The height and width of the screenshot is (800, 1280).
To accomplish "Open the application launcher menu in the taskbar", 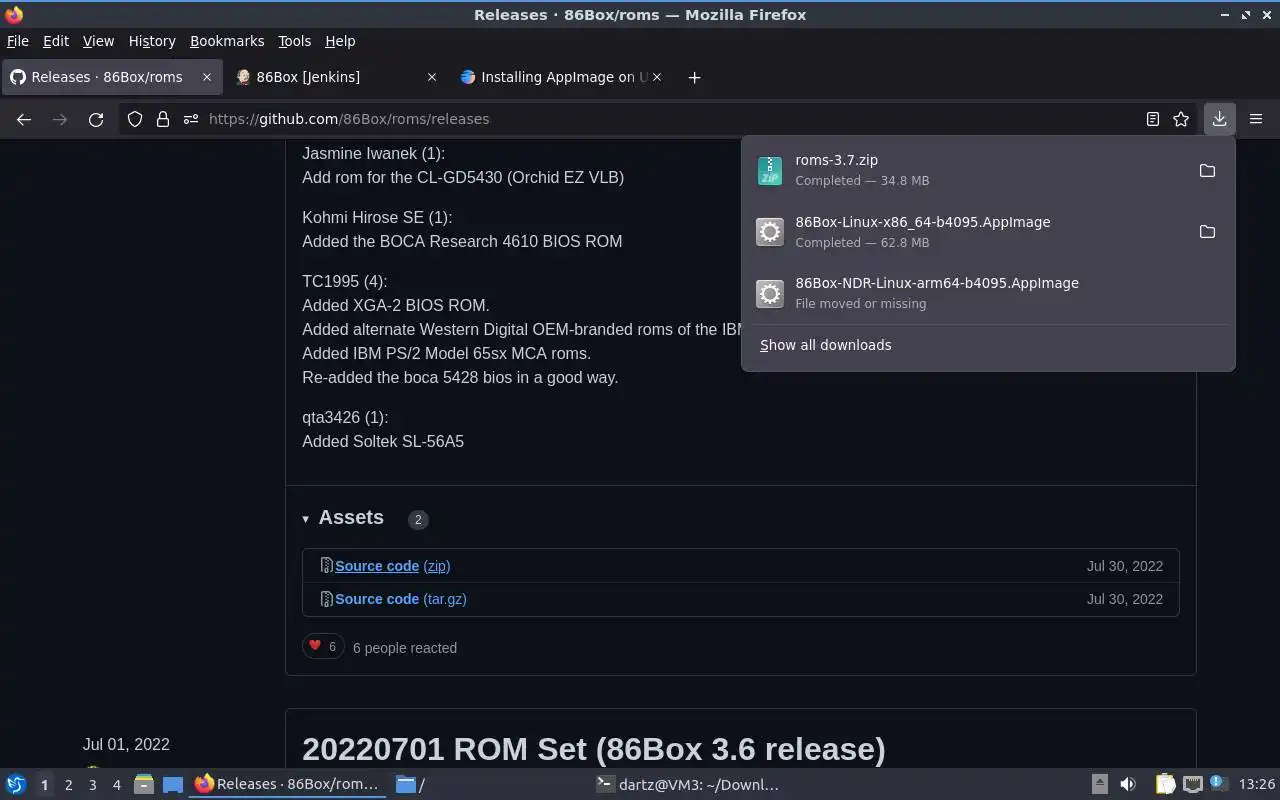I will (15, 785).
